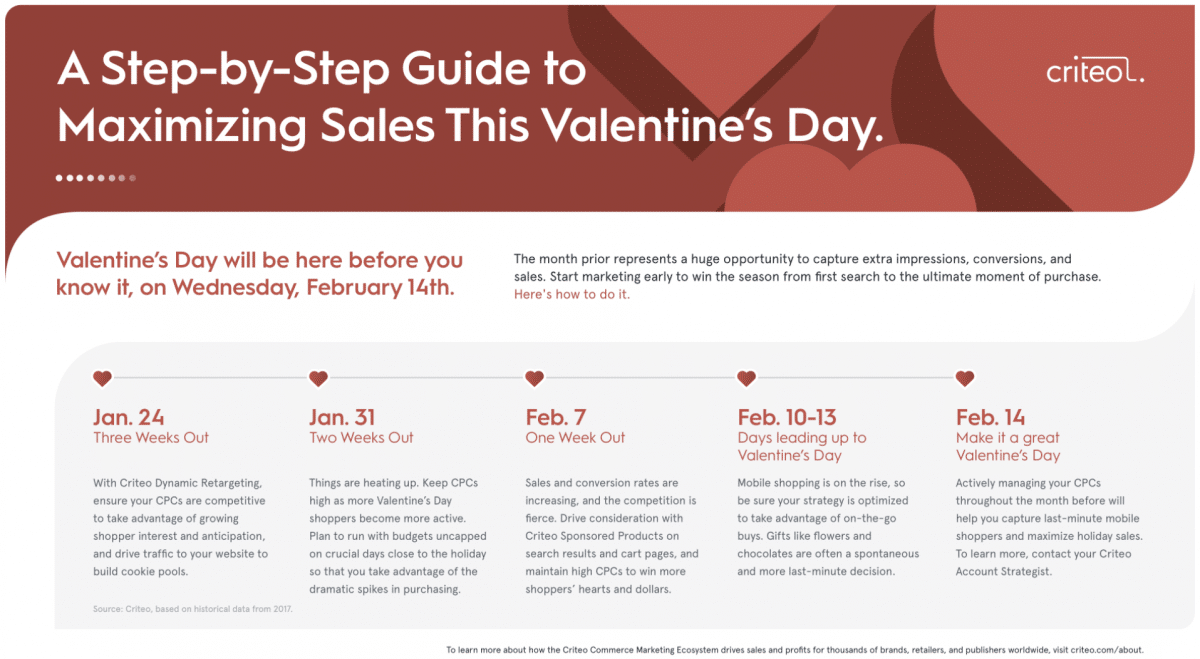Click the Criteo logo

point(1095,71)
